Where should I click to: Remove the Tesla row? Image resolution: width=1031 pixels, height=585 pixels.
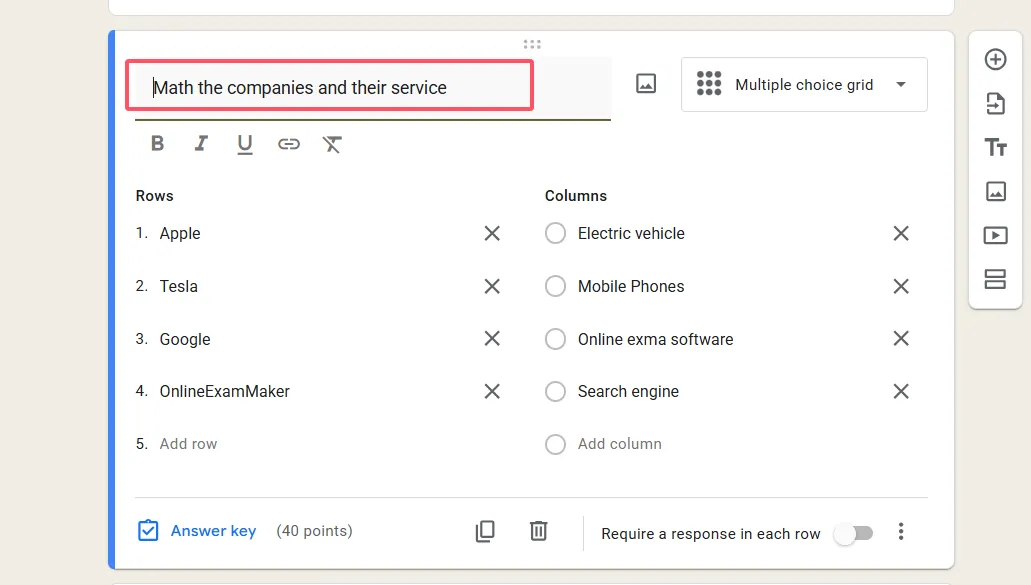pyautogui.click(x=492, y=286)
